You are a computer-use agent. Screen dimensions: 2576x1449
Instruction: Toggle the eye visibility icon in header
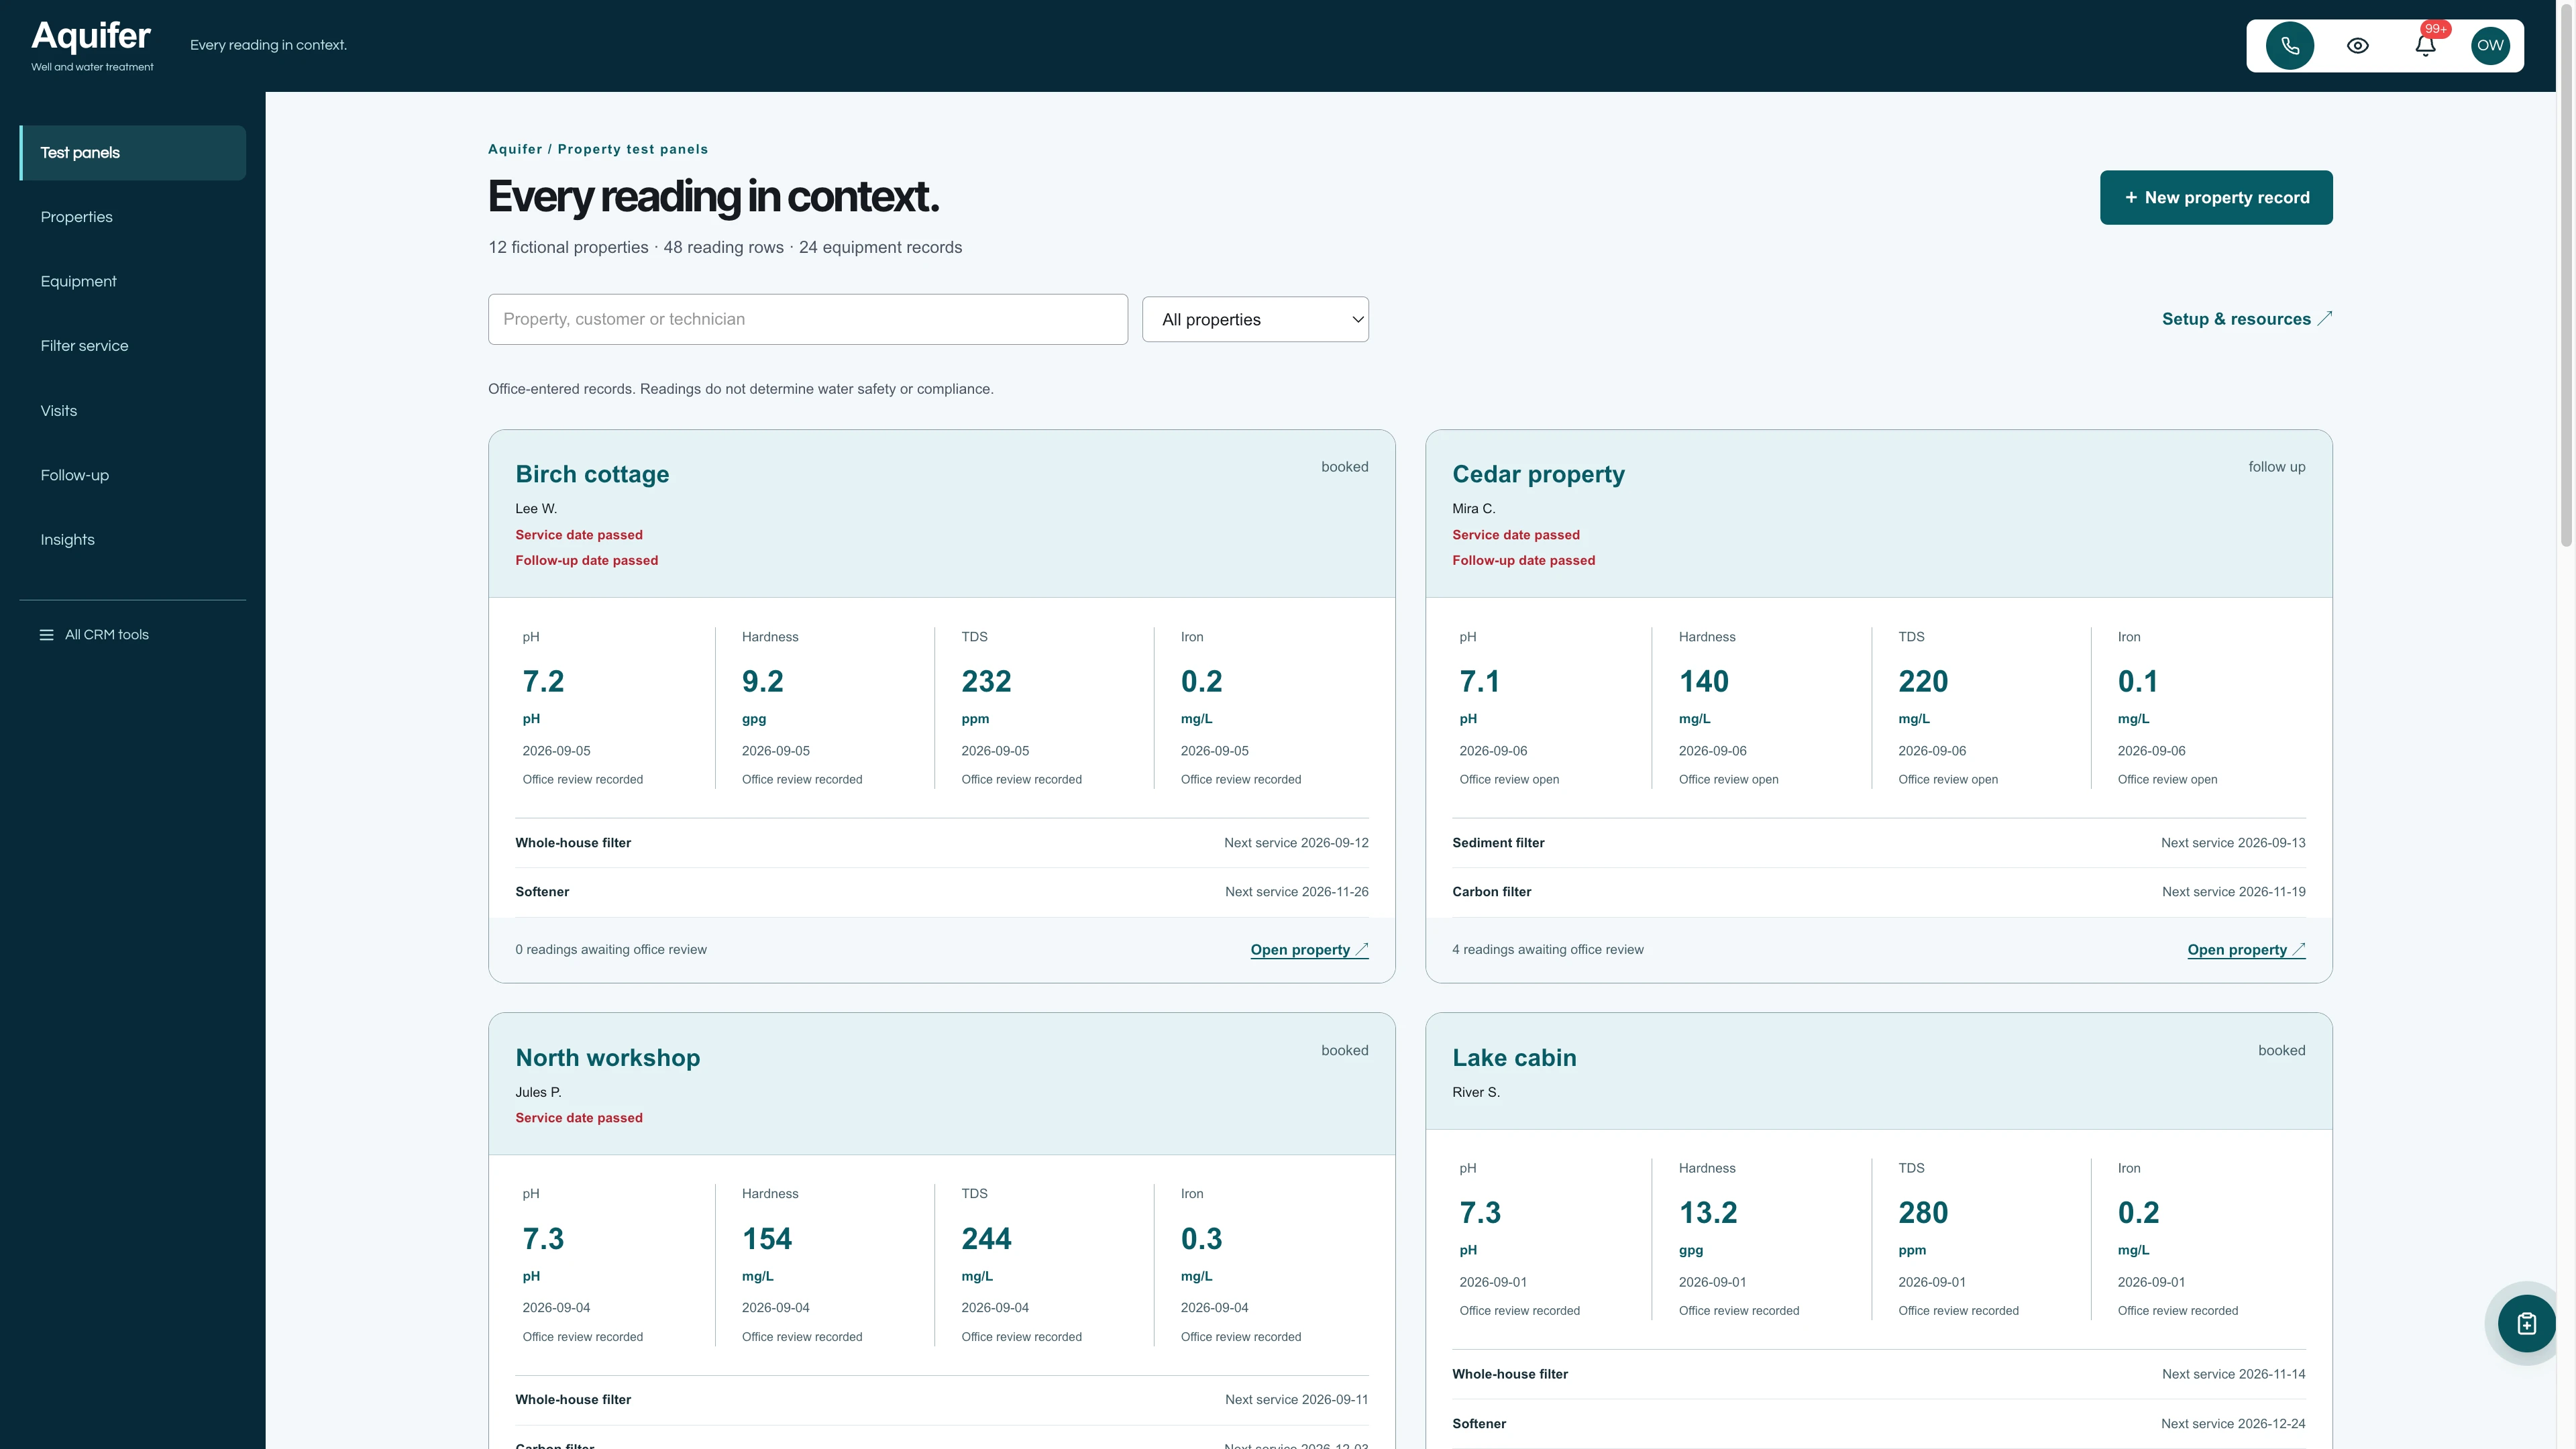click(x=2358, y=45)
